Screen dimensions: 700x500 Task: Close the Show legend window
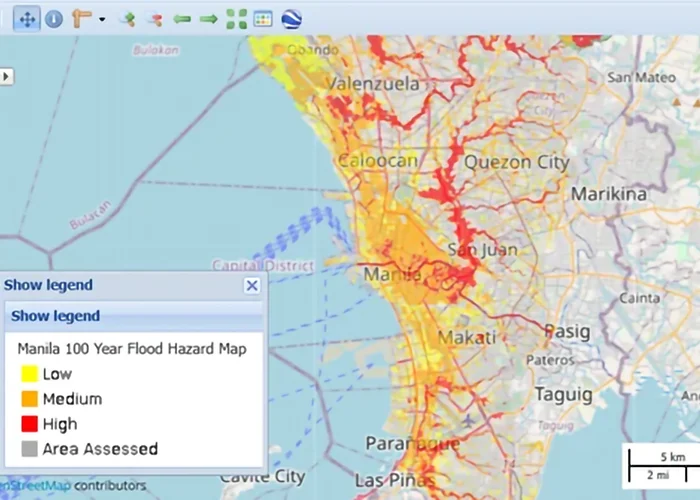pyautogui.click(x=252, y=285)
